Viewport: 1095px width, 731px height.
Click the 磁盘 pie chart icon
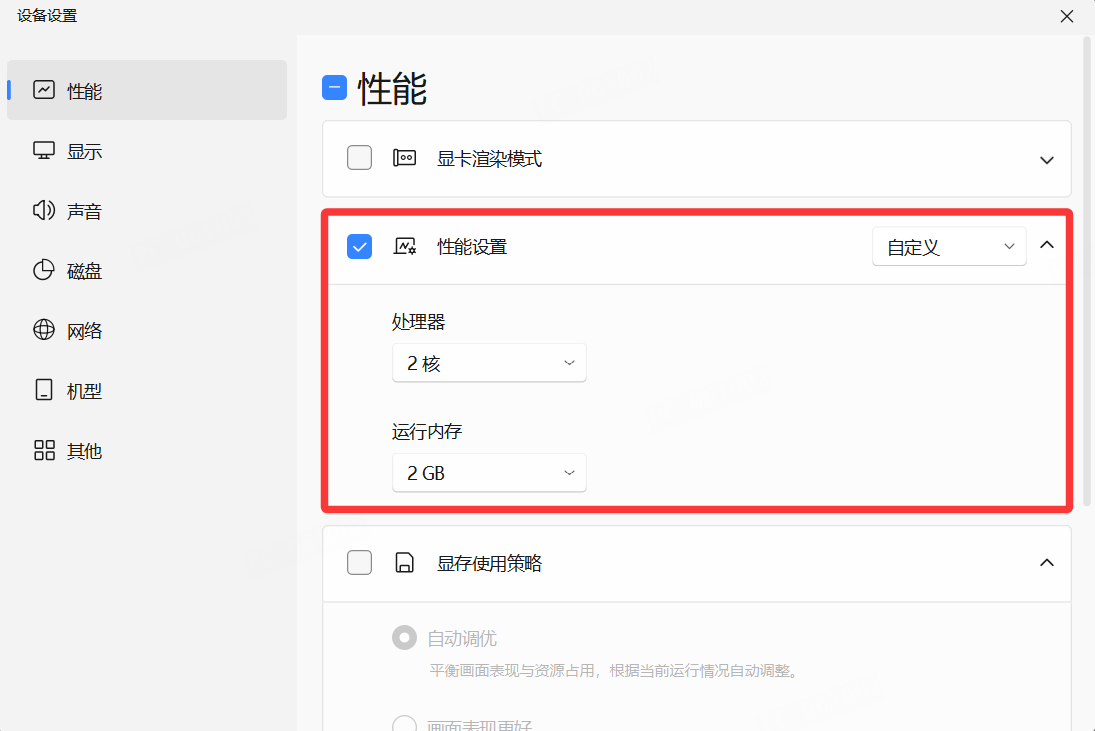tap(44, 270)
